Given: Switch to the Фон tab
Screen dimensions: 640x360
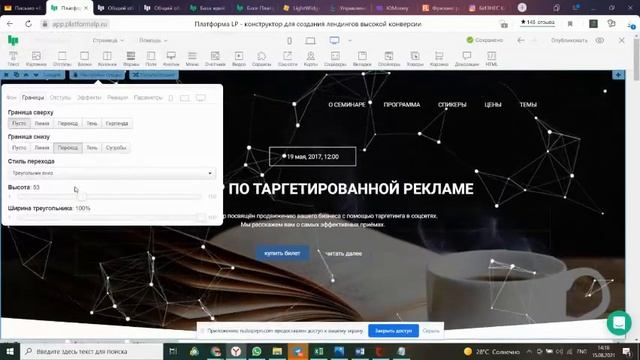Looking at the screenshot, I should pos(11,98).
